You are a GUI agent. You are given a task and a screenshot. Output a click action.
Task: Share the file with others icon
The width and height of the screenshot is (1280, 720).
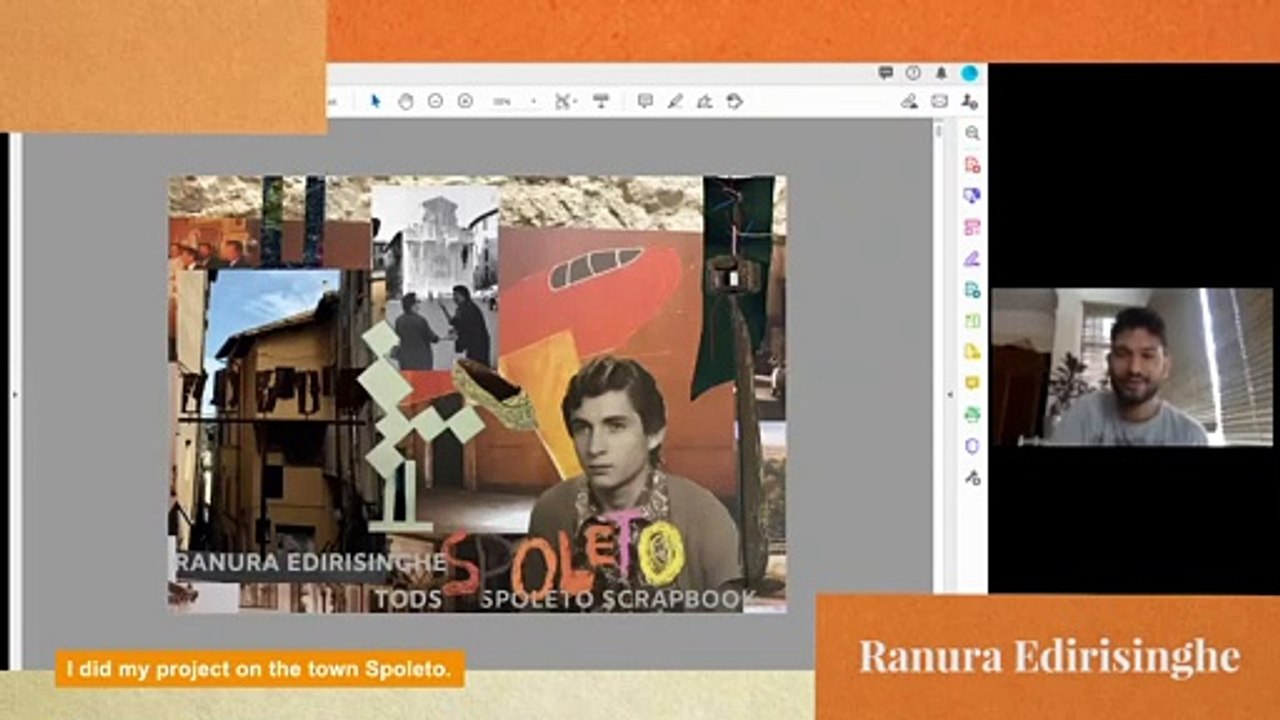click(x=969, y=101)
